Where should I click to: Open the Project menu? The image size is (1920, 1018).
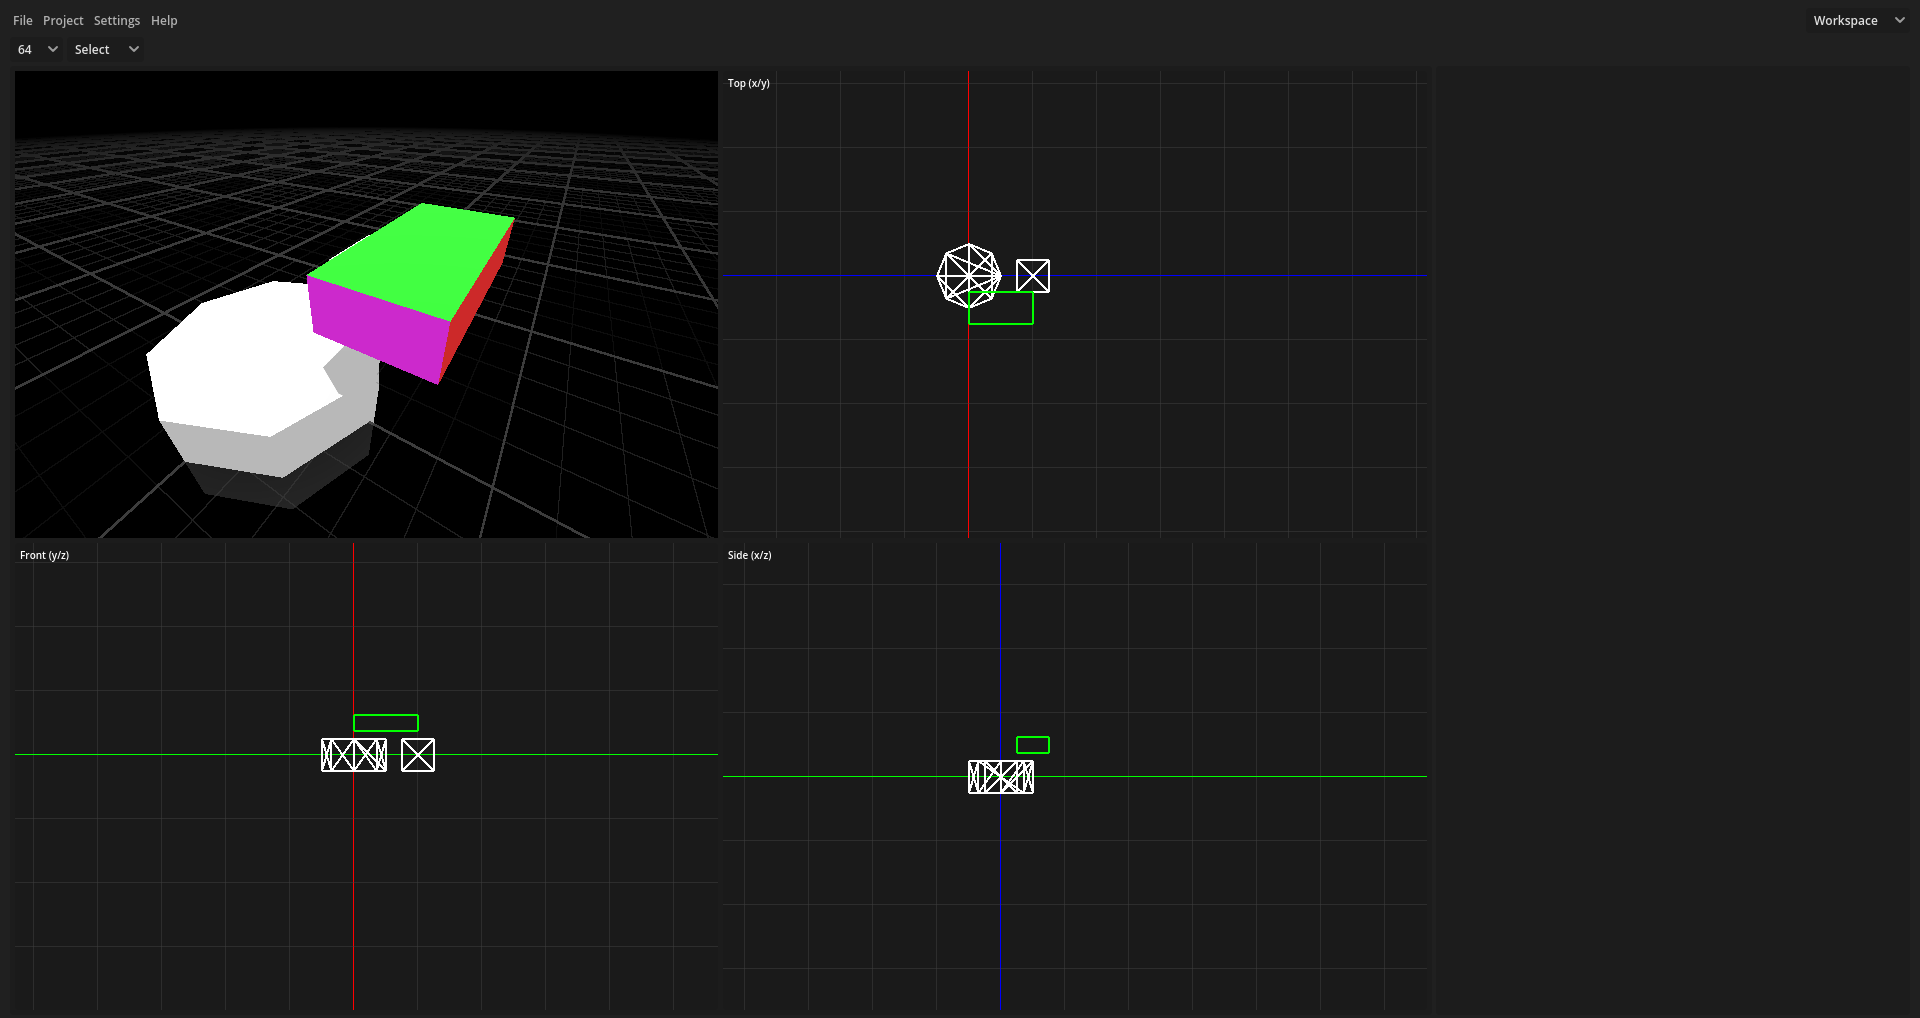pos(63,20)
